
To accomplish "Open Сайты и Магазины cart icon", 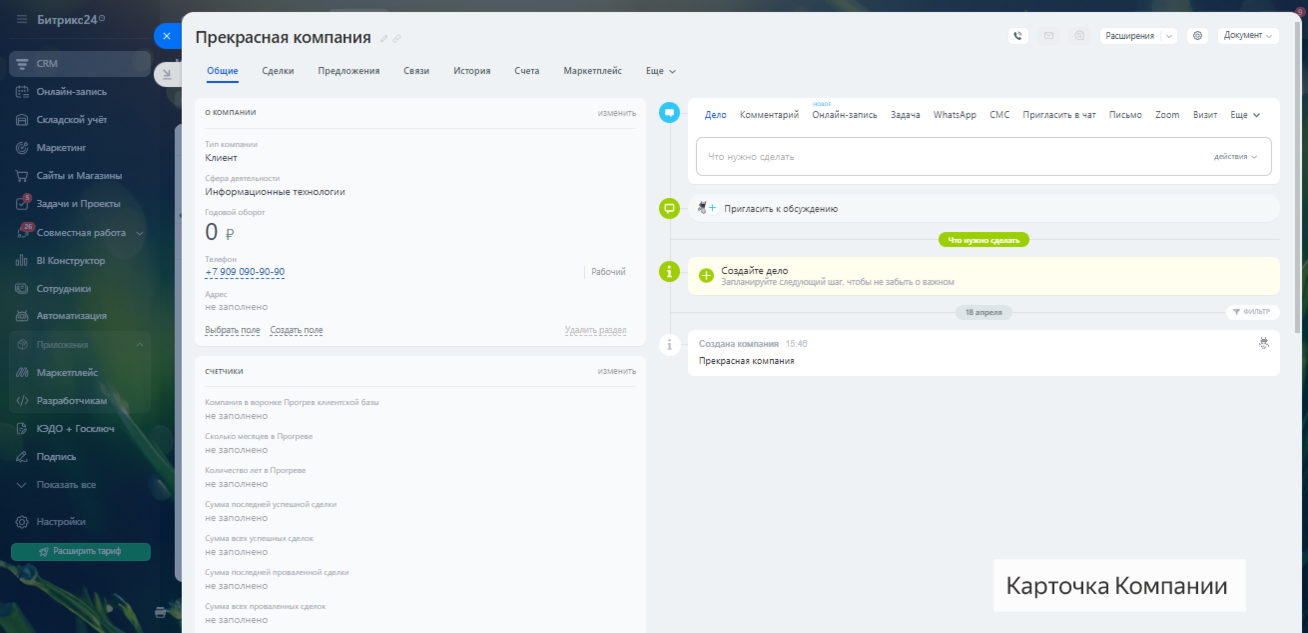I will [22, 176].
